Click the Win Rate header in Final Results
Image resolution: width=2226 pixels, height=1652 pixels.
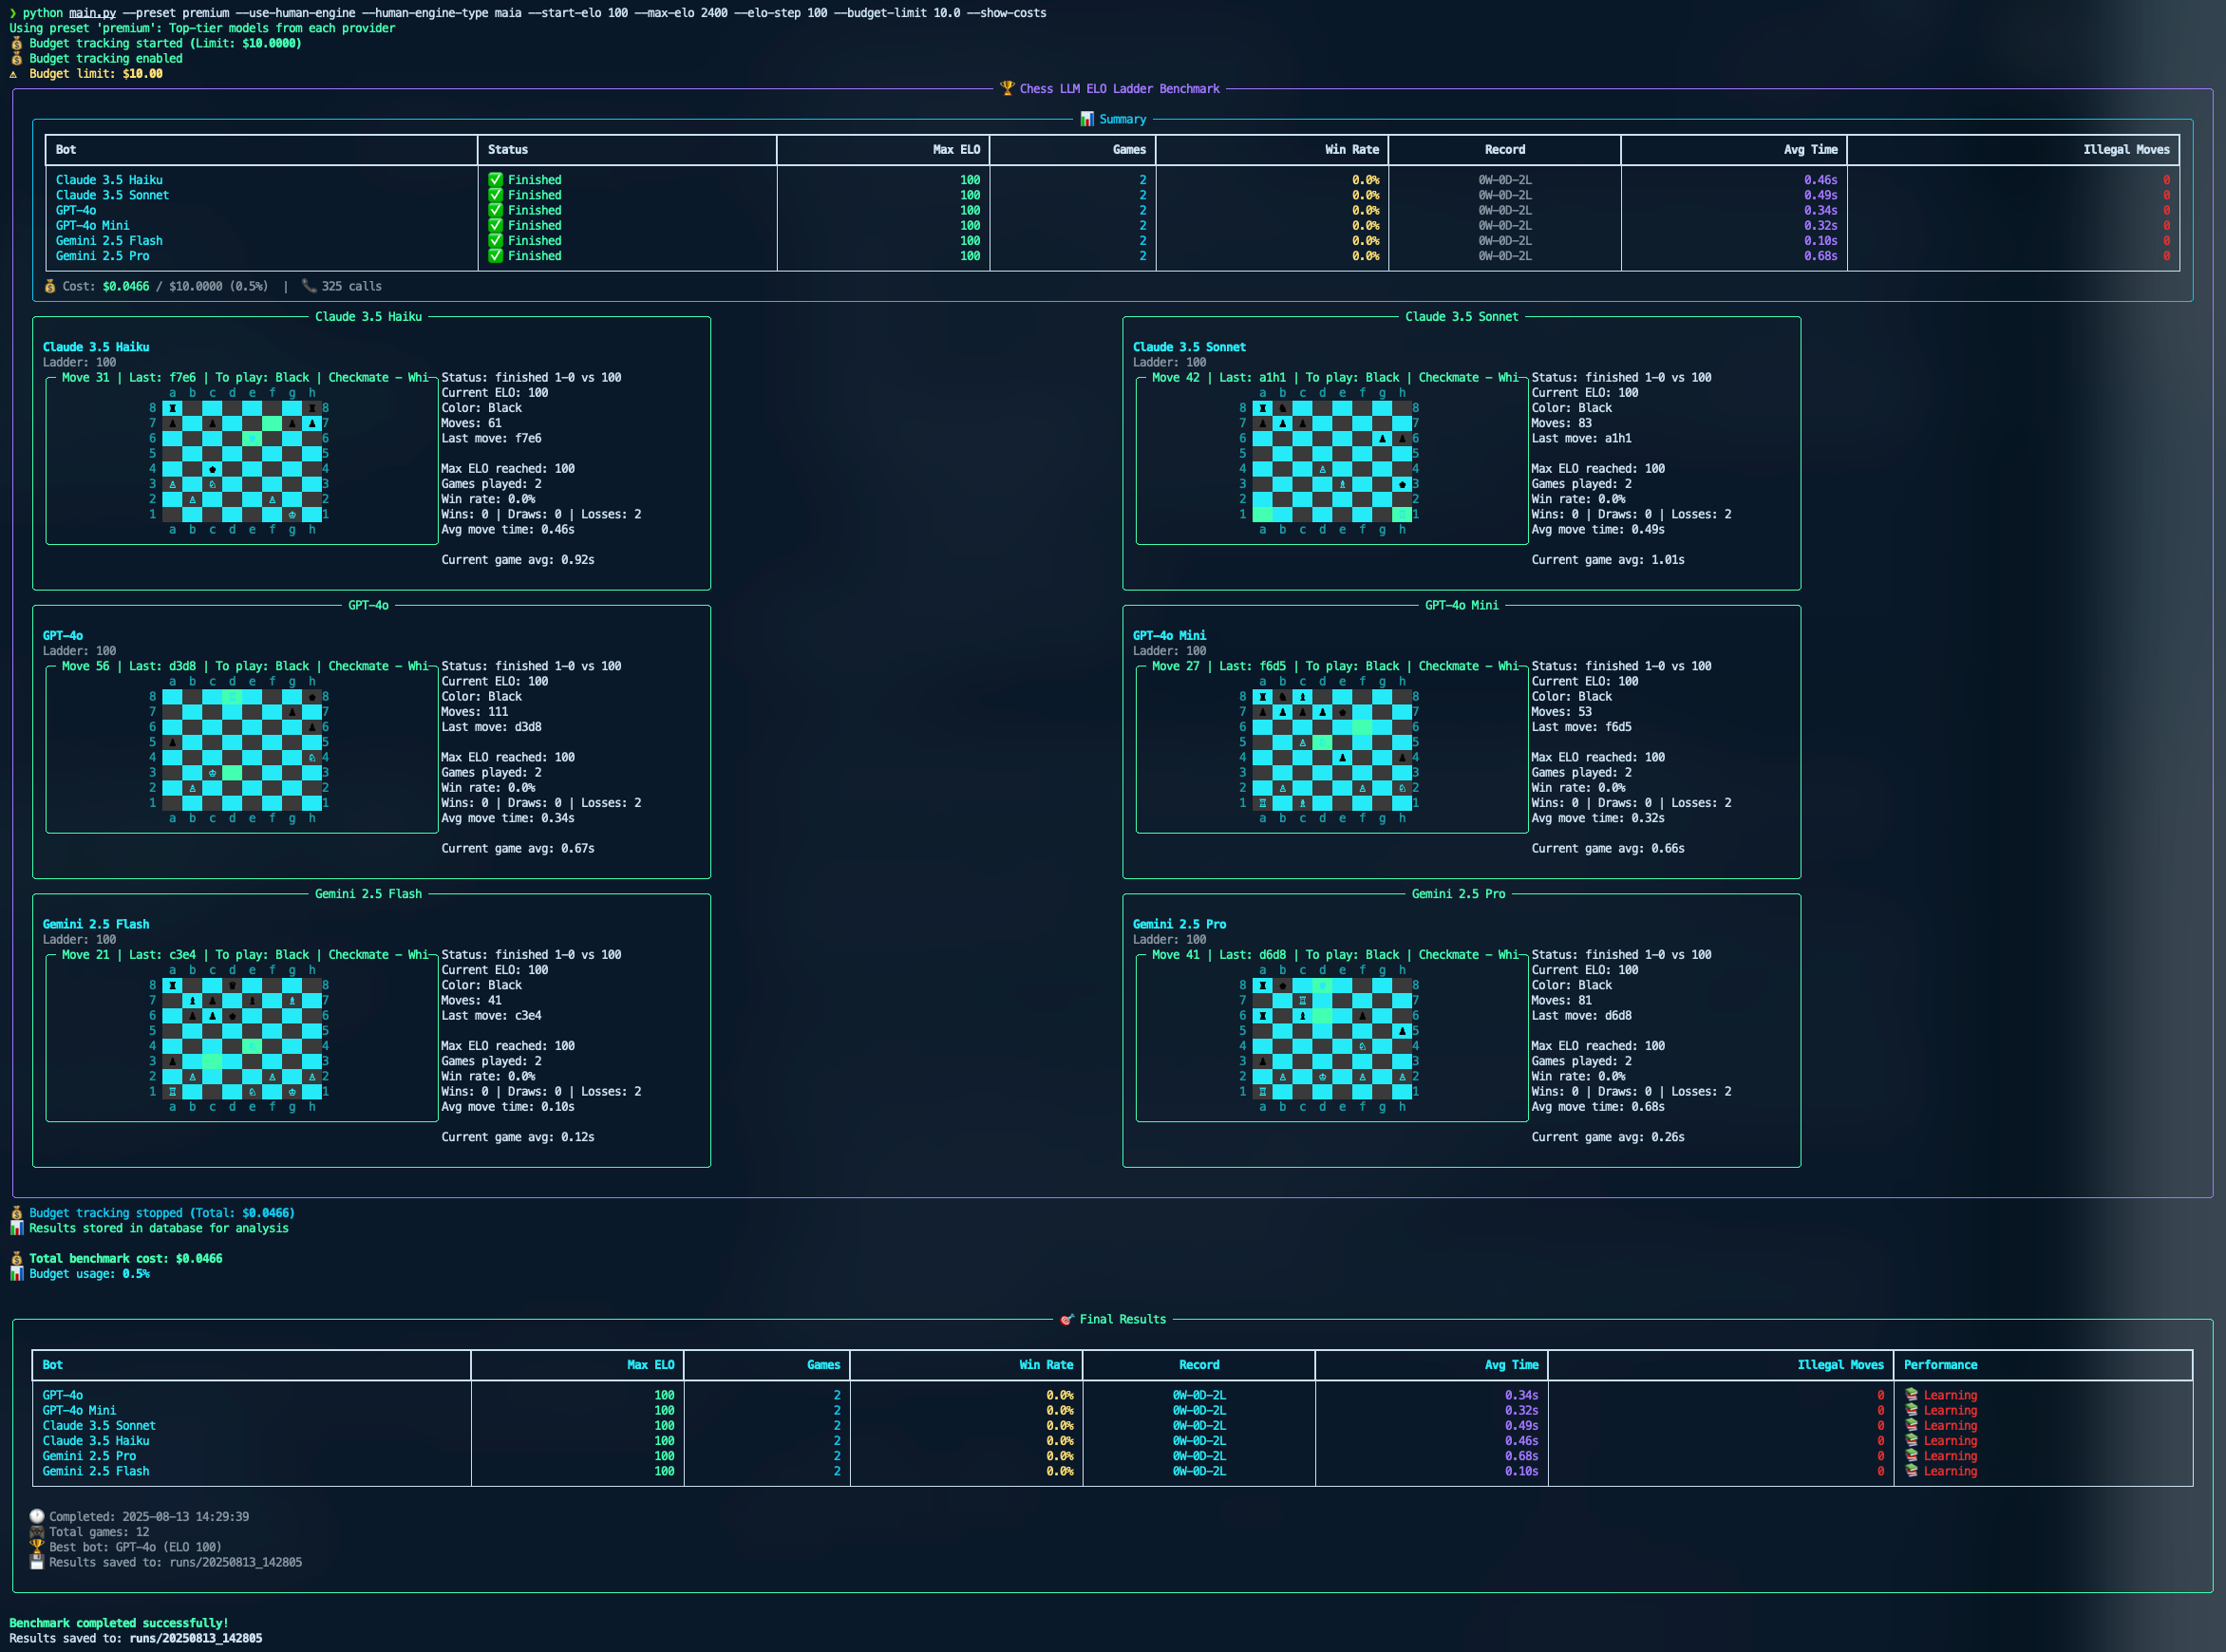pos(1045,1364)
